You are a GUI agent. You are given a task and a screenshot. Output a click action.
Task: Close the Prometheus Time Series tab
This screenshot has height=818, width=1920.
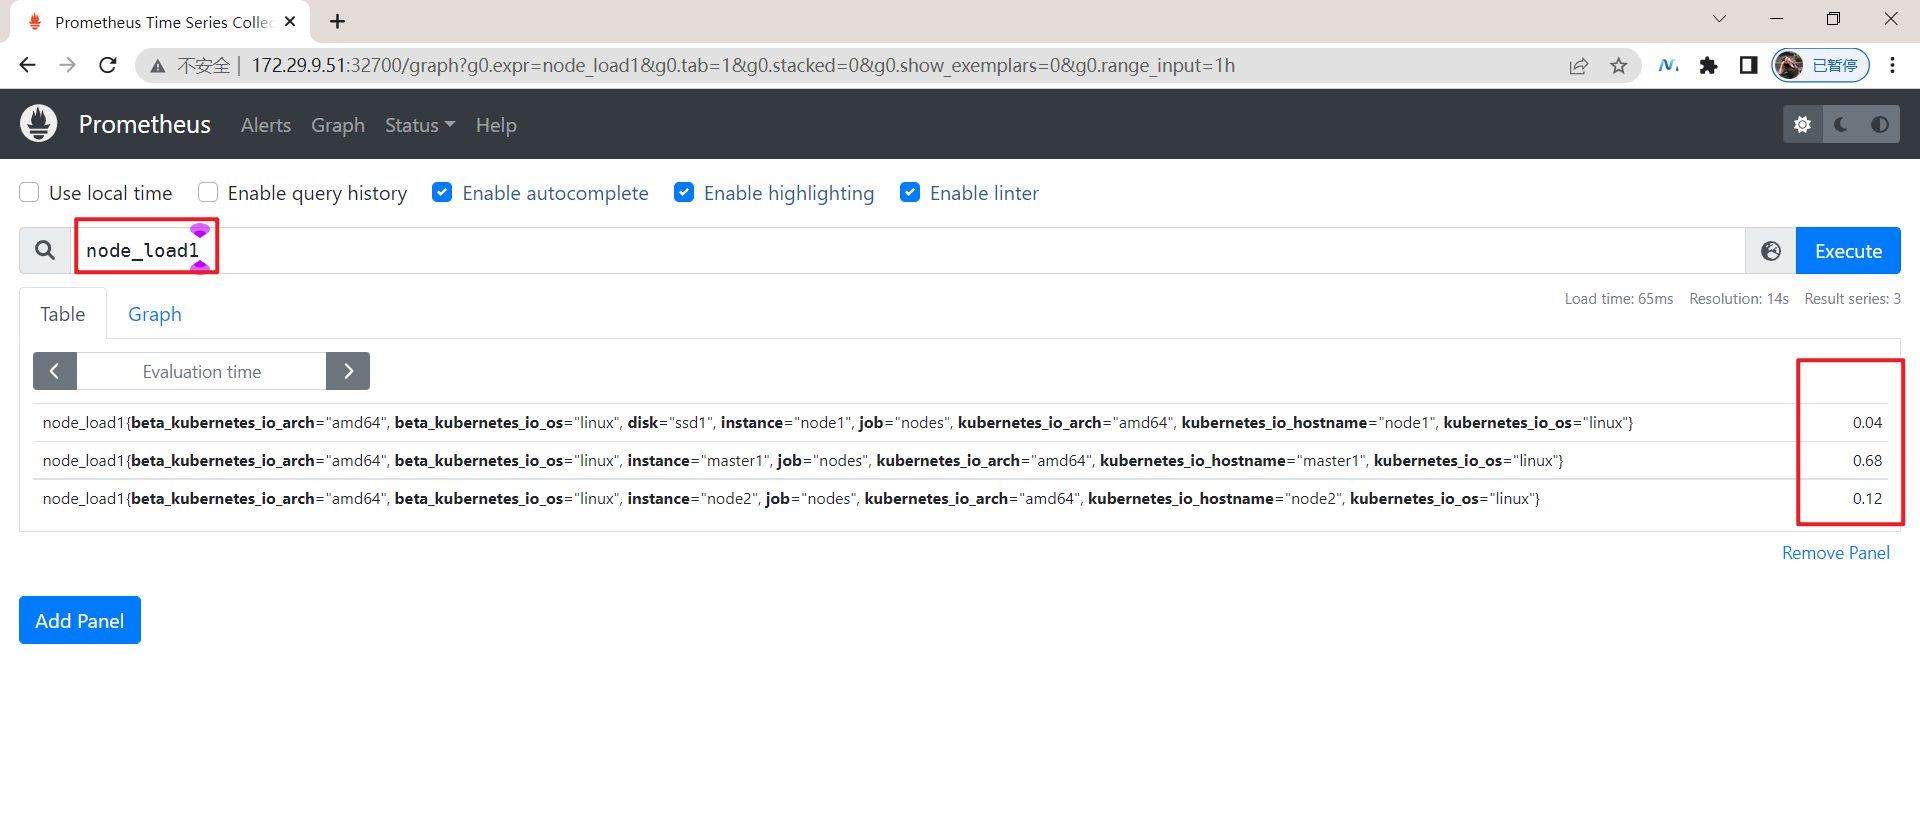coord(290,21)
